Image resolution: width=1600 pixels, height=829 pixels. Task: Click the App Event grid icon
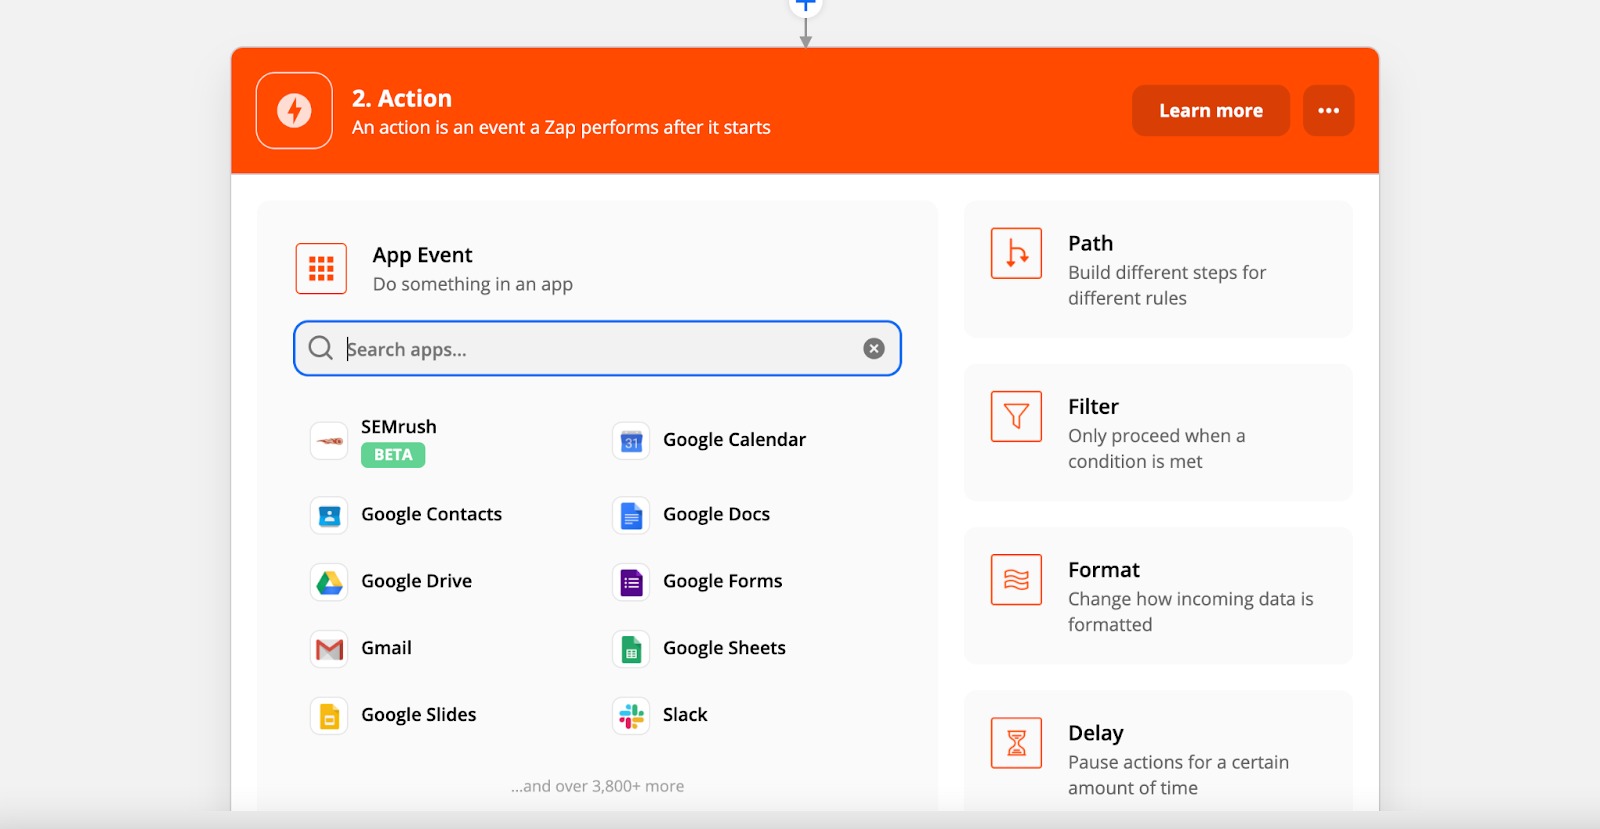pos(321,269)
